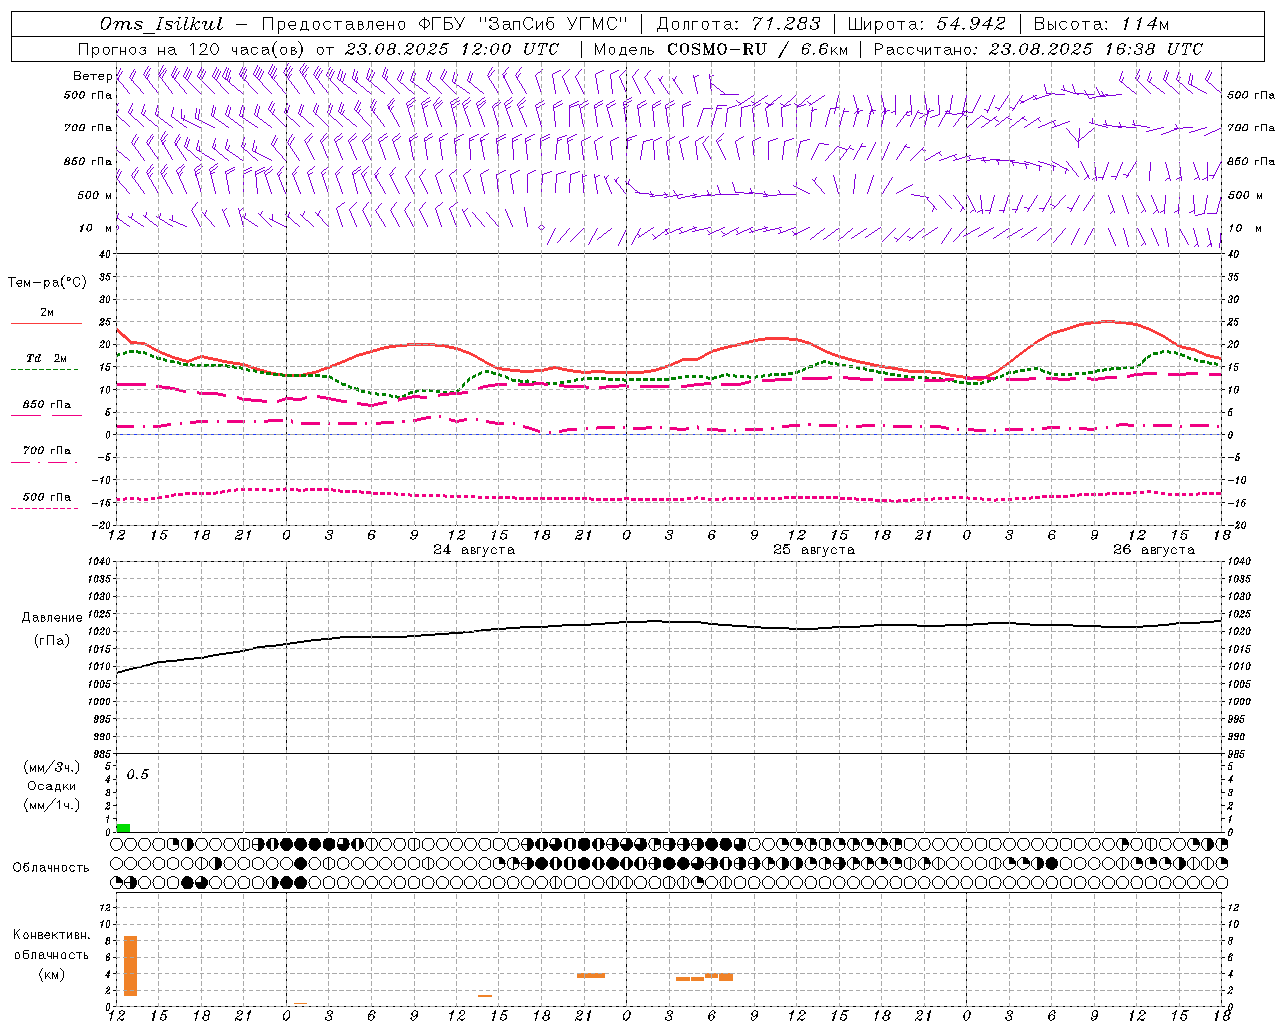Click the 'Рассчитано: 23.08.2025 16:38 UTC' timestamp
Viewport: 1280px width, 1024px height.
click(x=1038, y=49)
